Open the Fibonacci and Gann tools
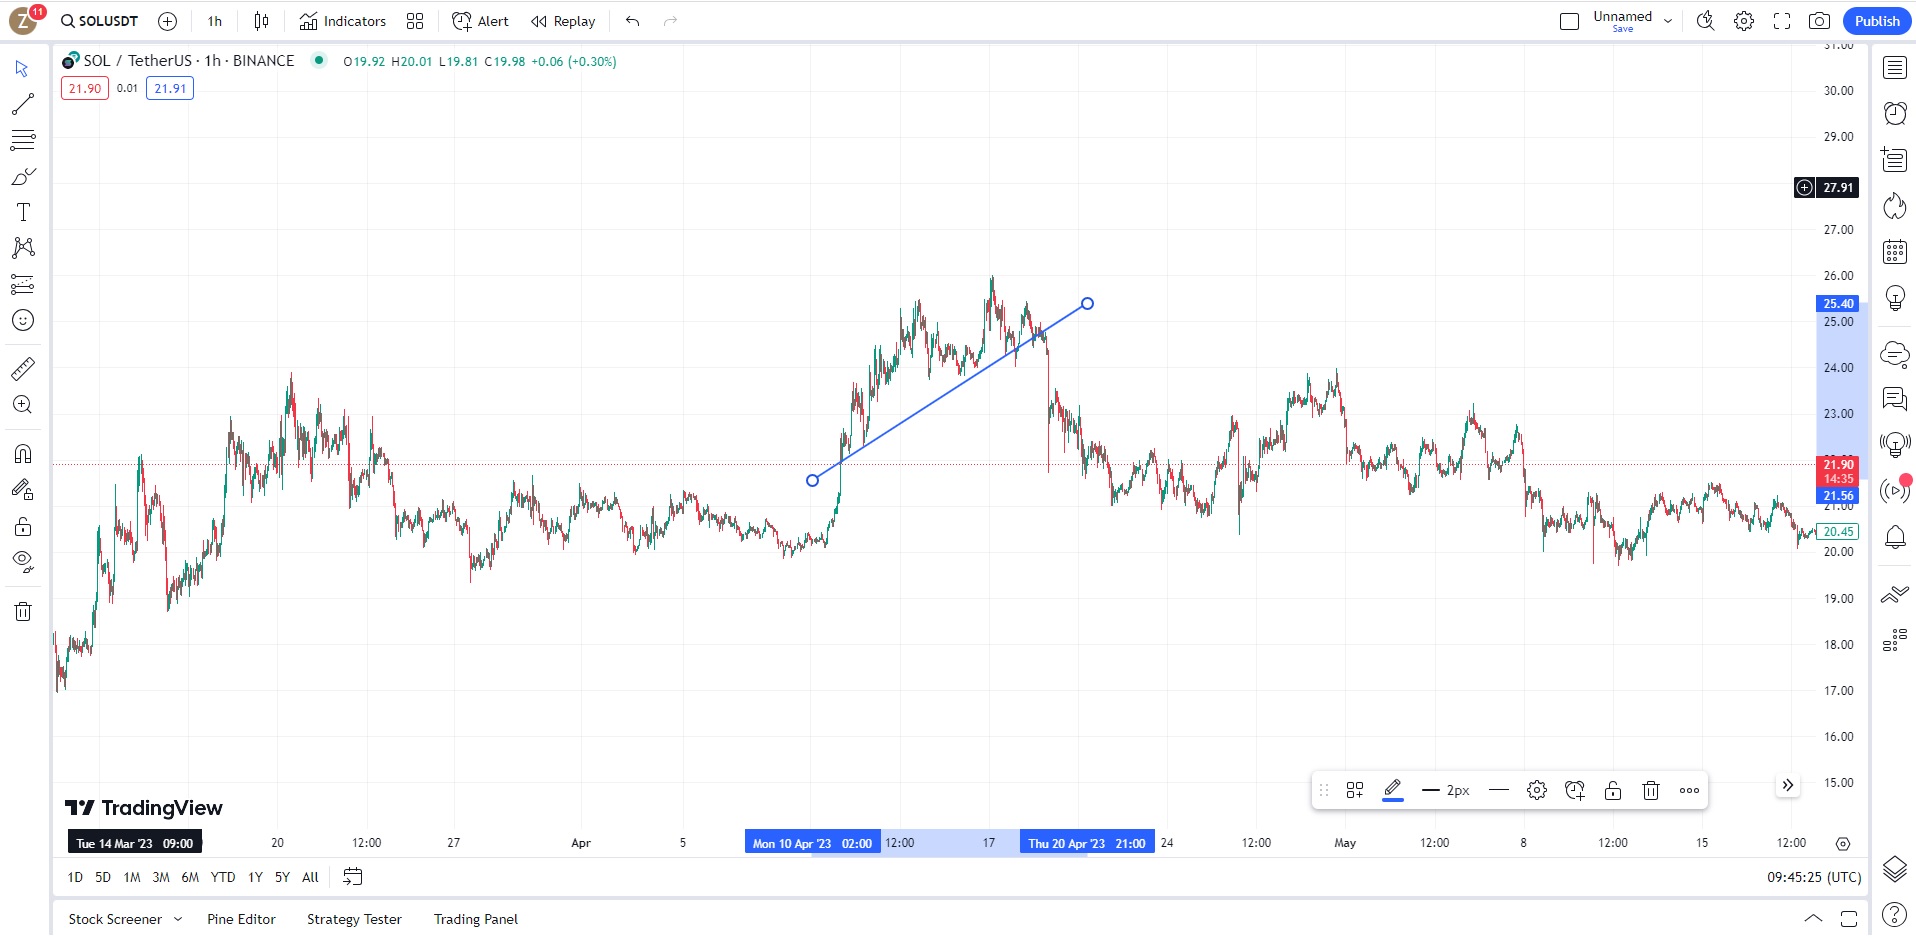Image resolution: width=1916 pixels, height=940 pixels. (x=22, y=140)
